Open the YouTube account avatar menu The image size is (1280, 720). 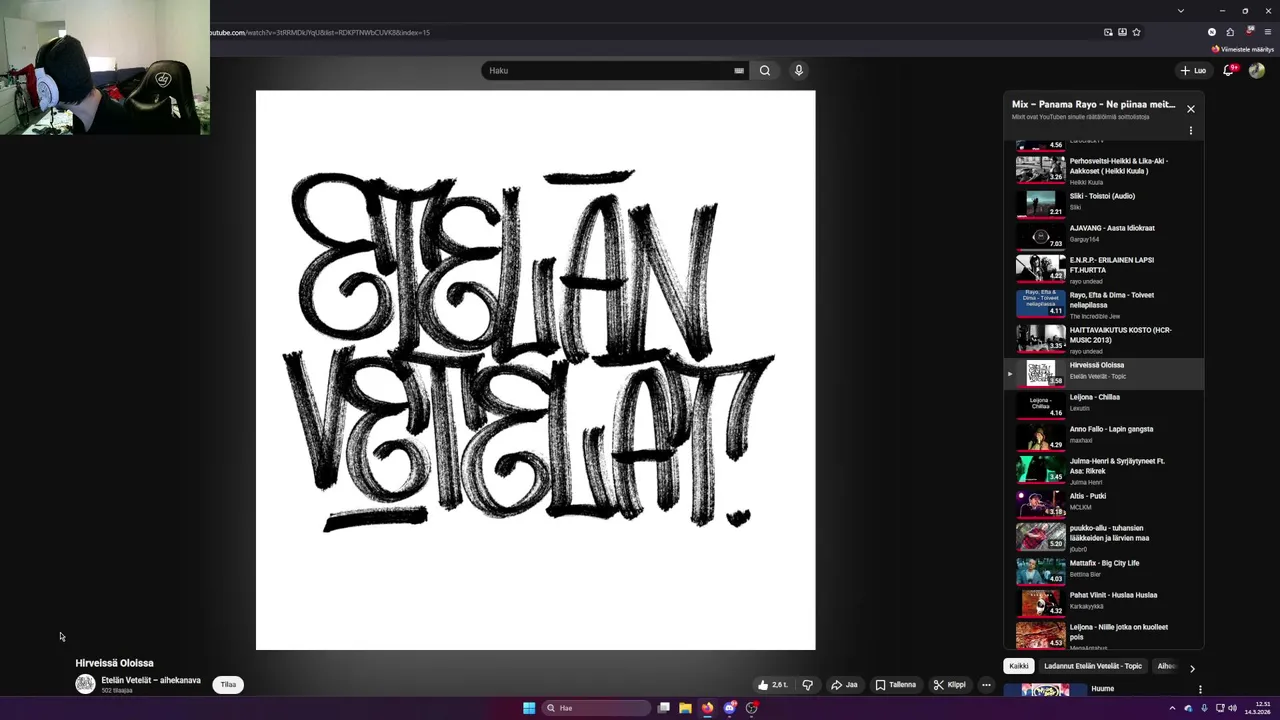point(1257,70)
